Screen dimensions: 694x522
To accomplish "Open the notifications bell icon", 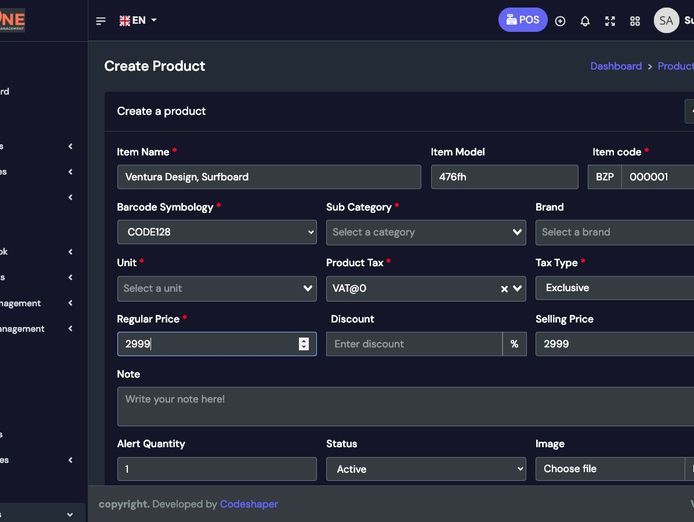I will click(585, 21).
